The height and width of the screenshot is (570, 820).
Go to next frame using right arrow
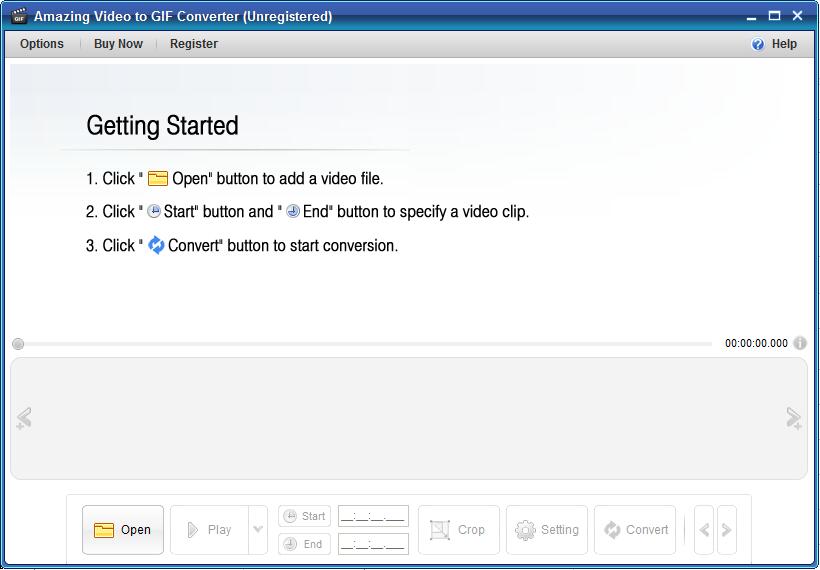coord(727,530)
